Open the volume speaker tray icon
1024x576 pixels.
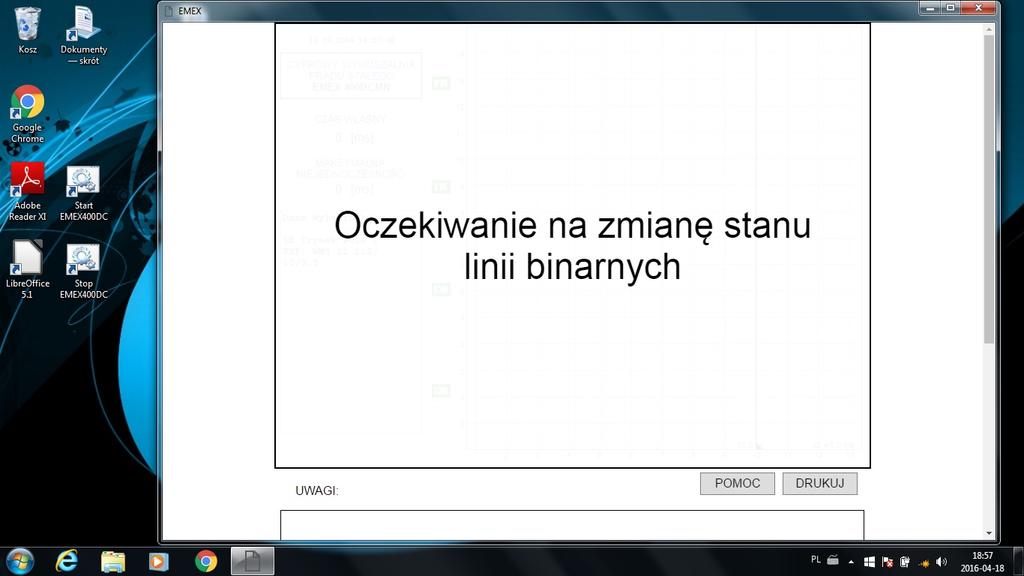[941, 562]
